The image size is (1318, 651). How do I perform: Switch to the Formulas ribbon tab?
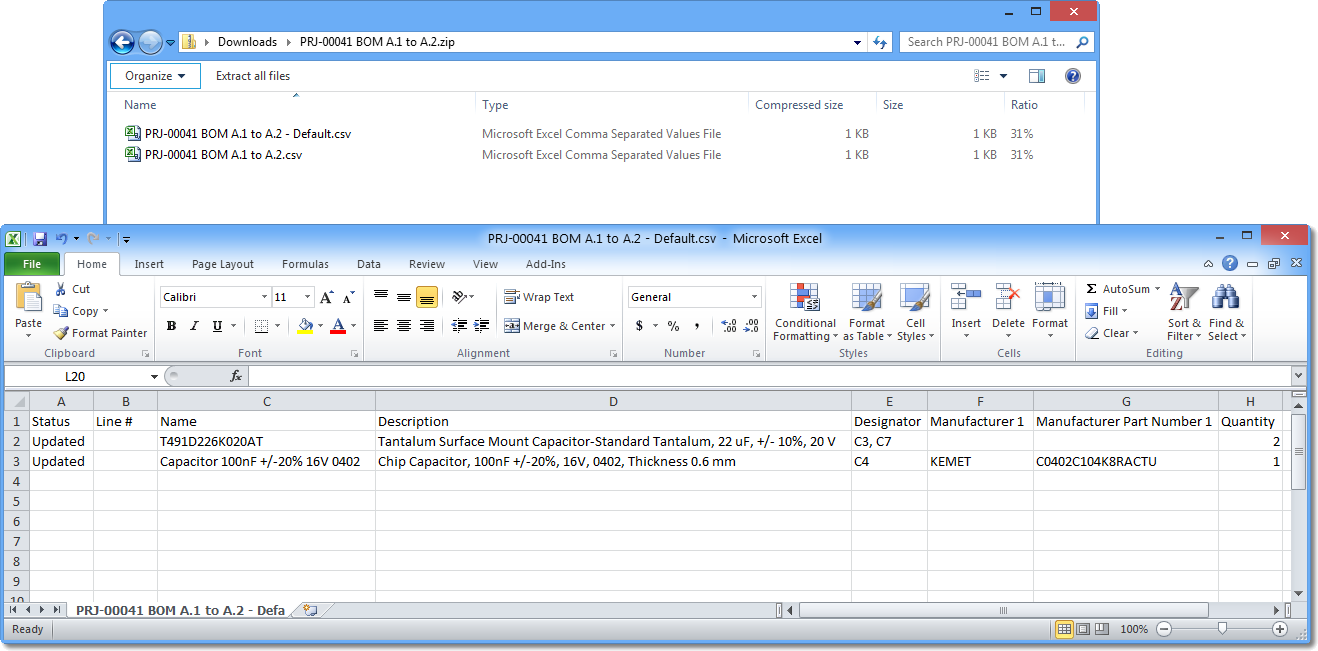click(x=305, y=264)
